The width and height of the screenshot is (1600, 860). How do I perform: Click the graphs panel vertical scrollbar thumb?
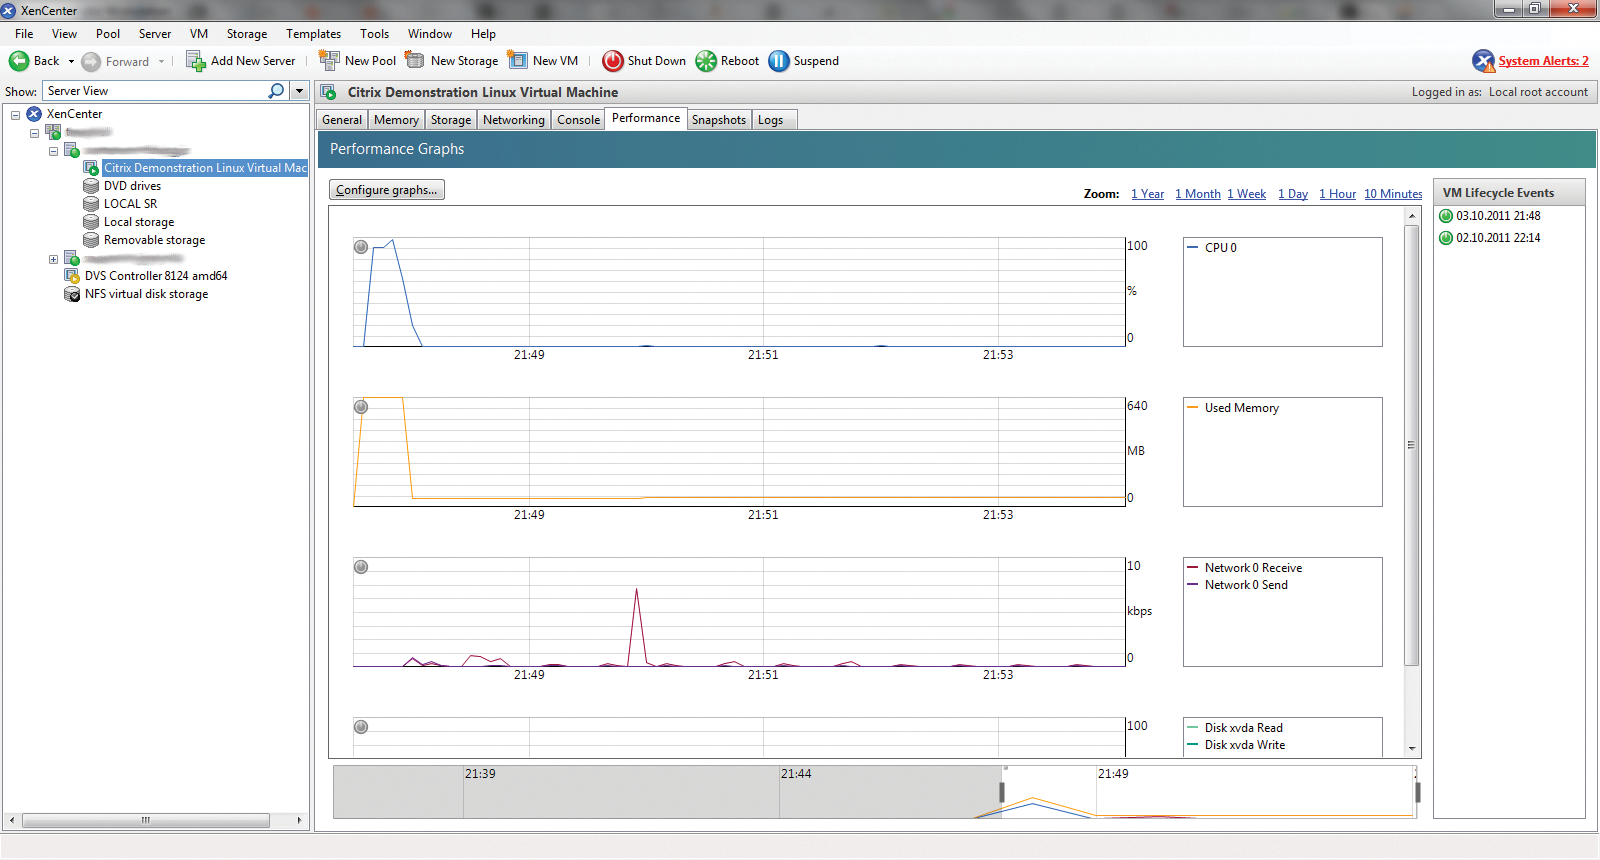[1412, 445]
